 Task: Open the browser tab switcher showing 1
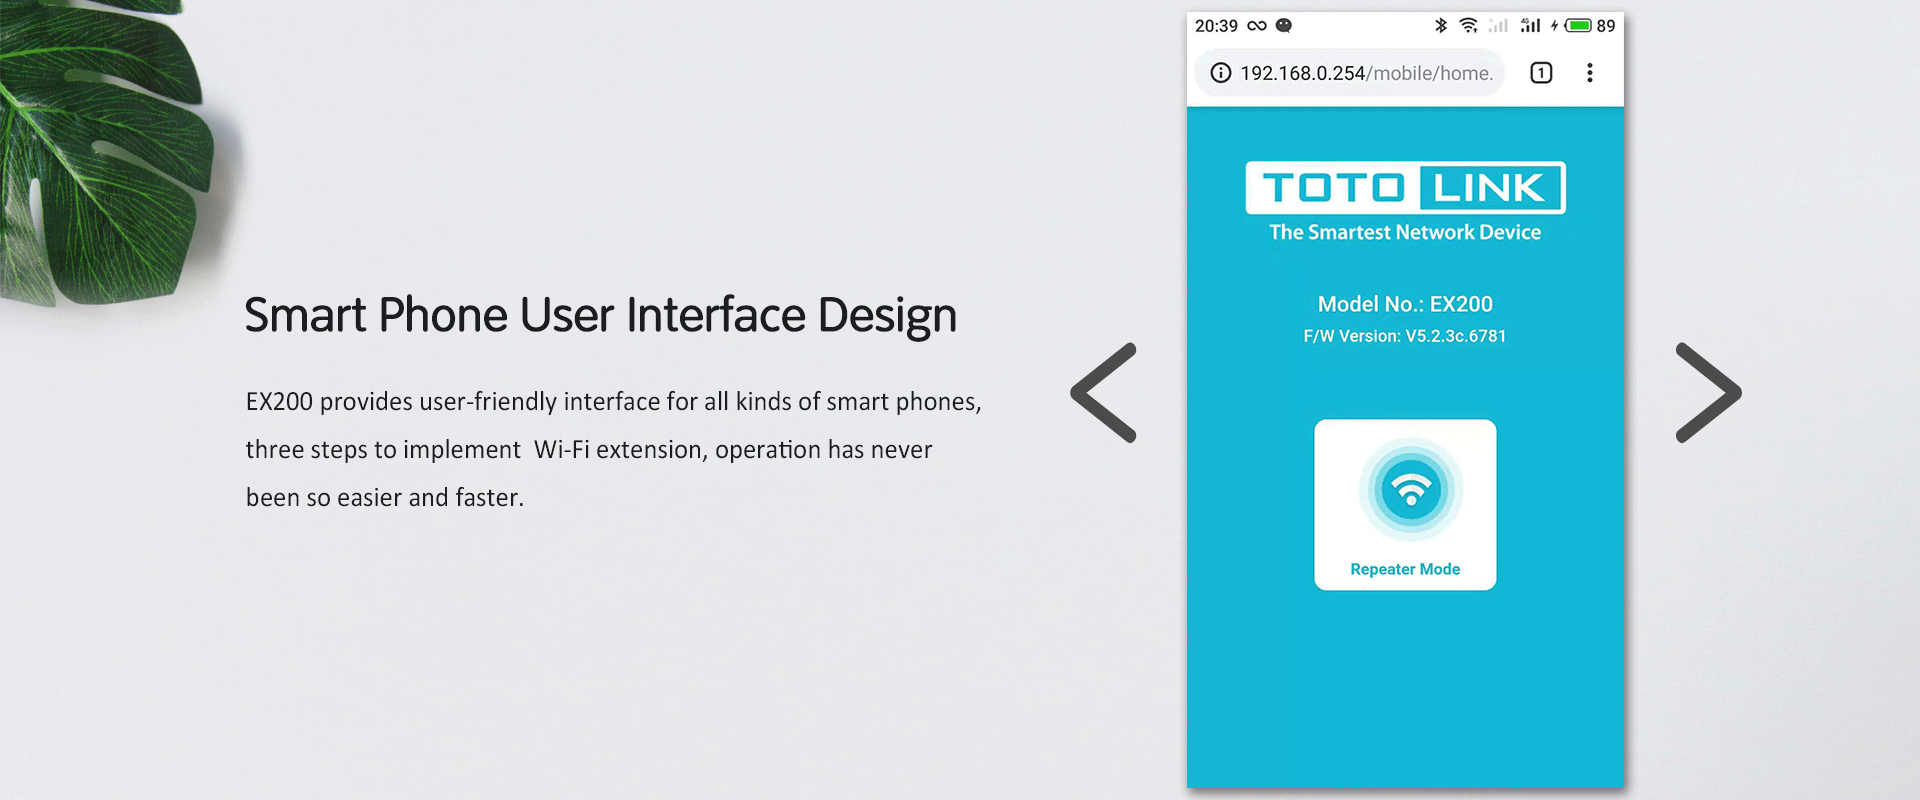click(x=1541, y=73)
